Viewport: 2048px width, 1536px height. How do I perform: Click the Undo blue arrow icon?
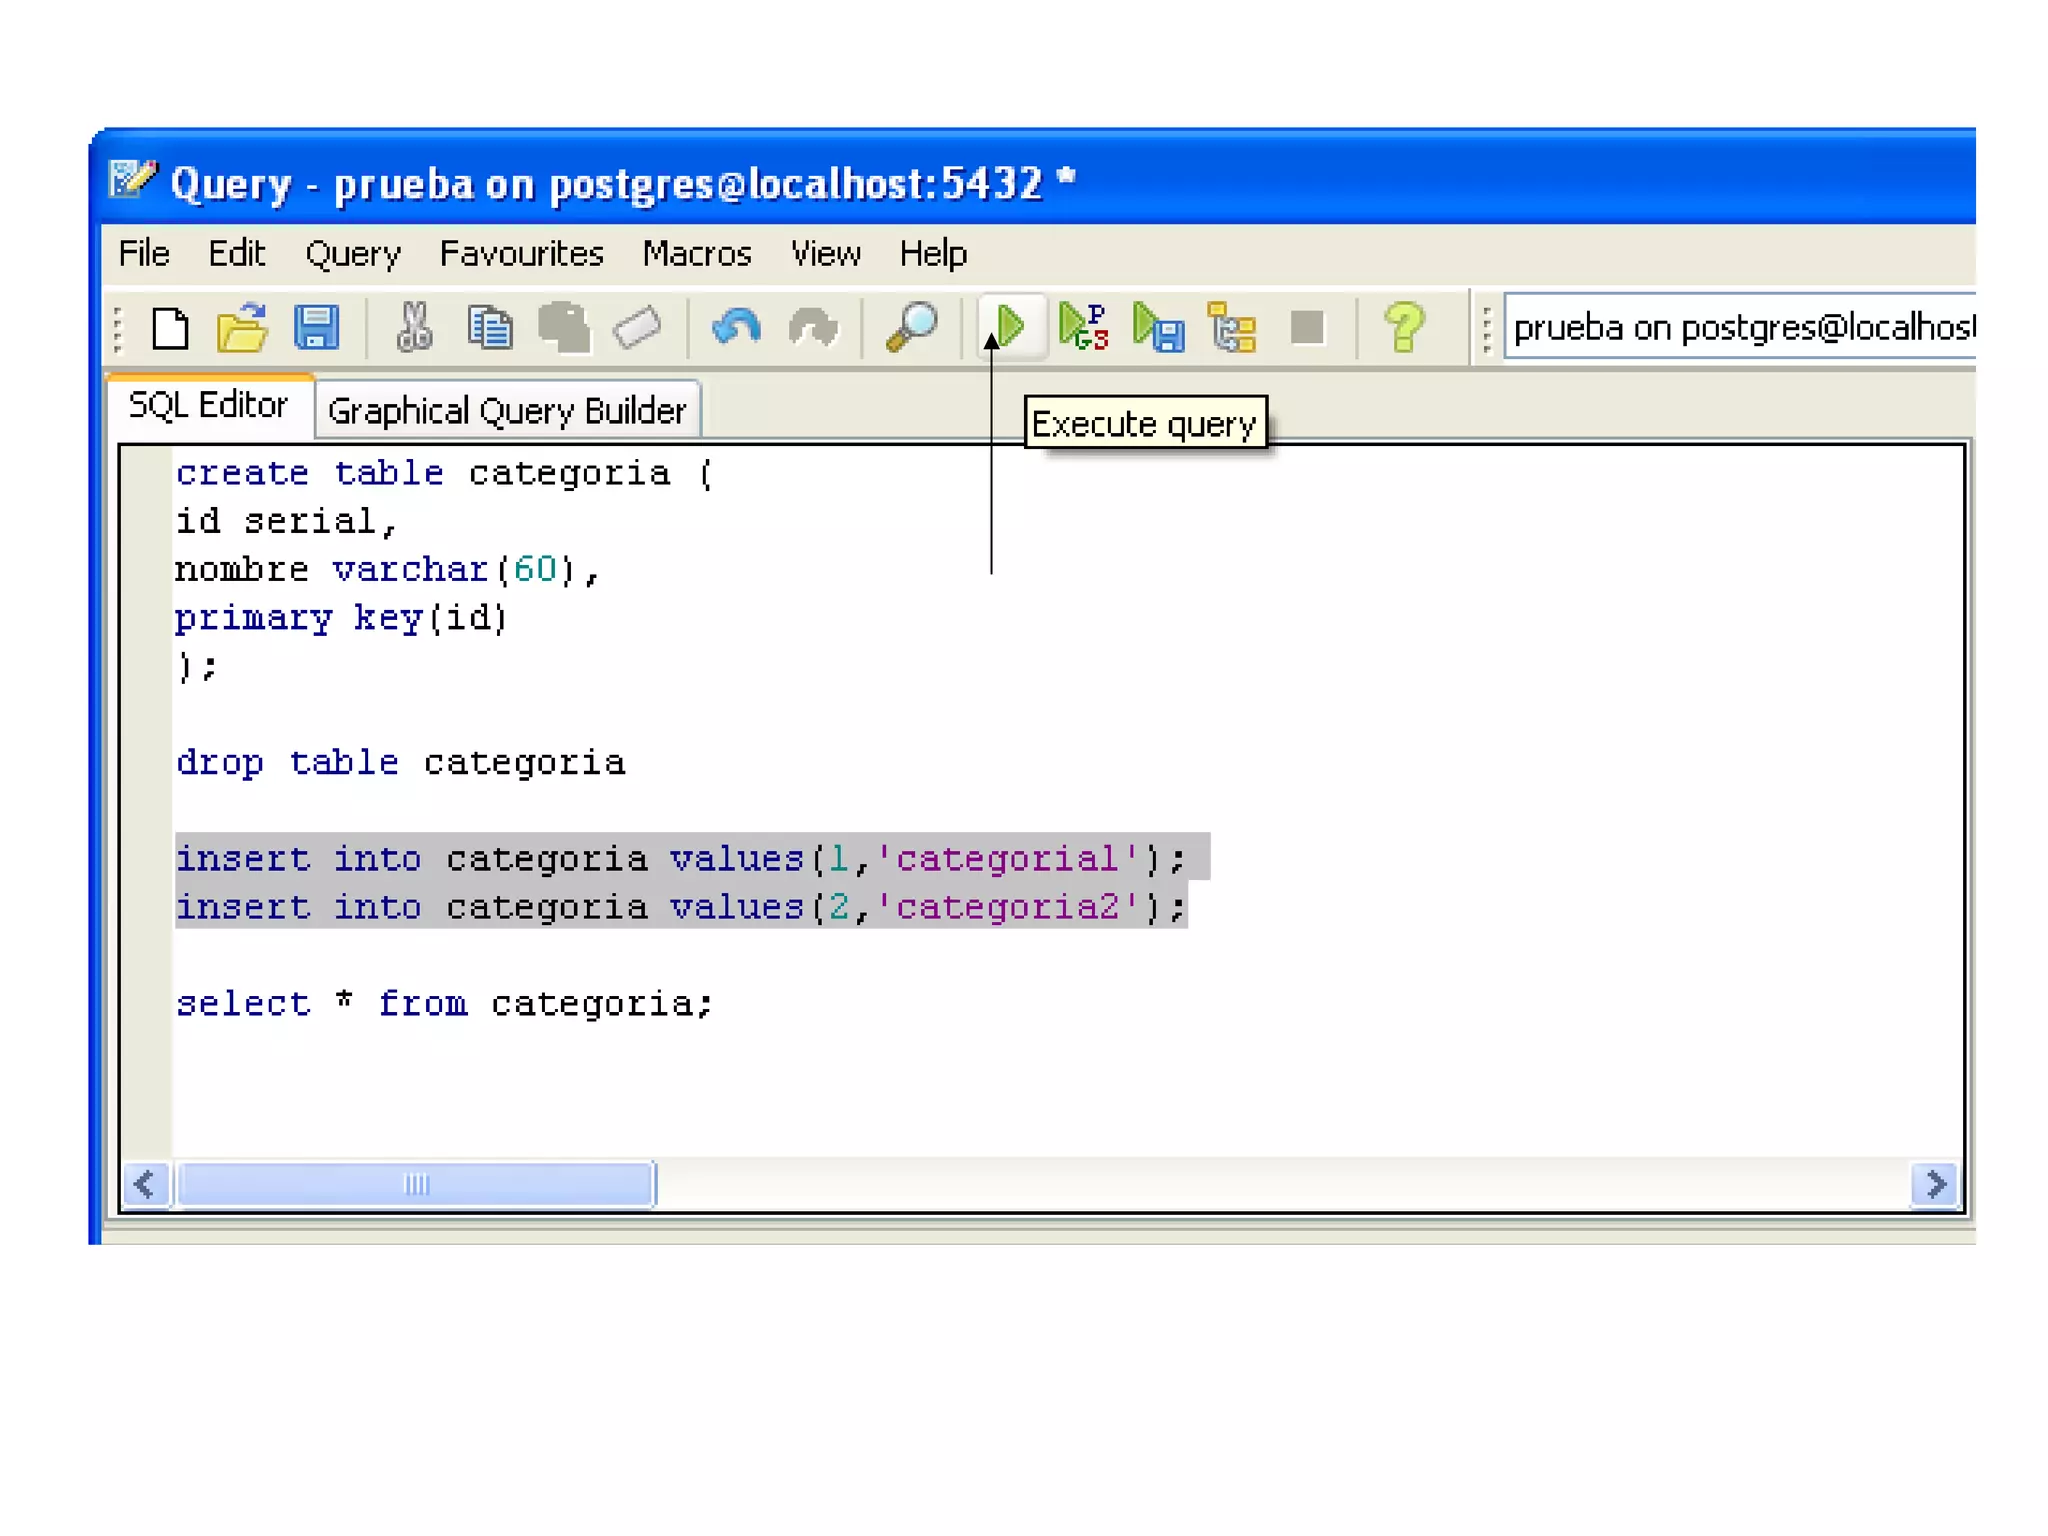tap(737, 328)
